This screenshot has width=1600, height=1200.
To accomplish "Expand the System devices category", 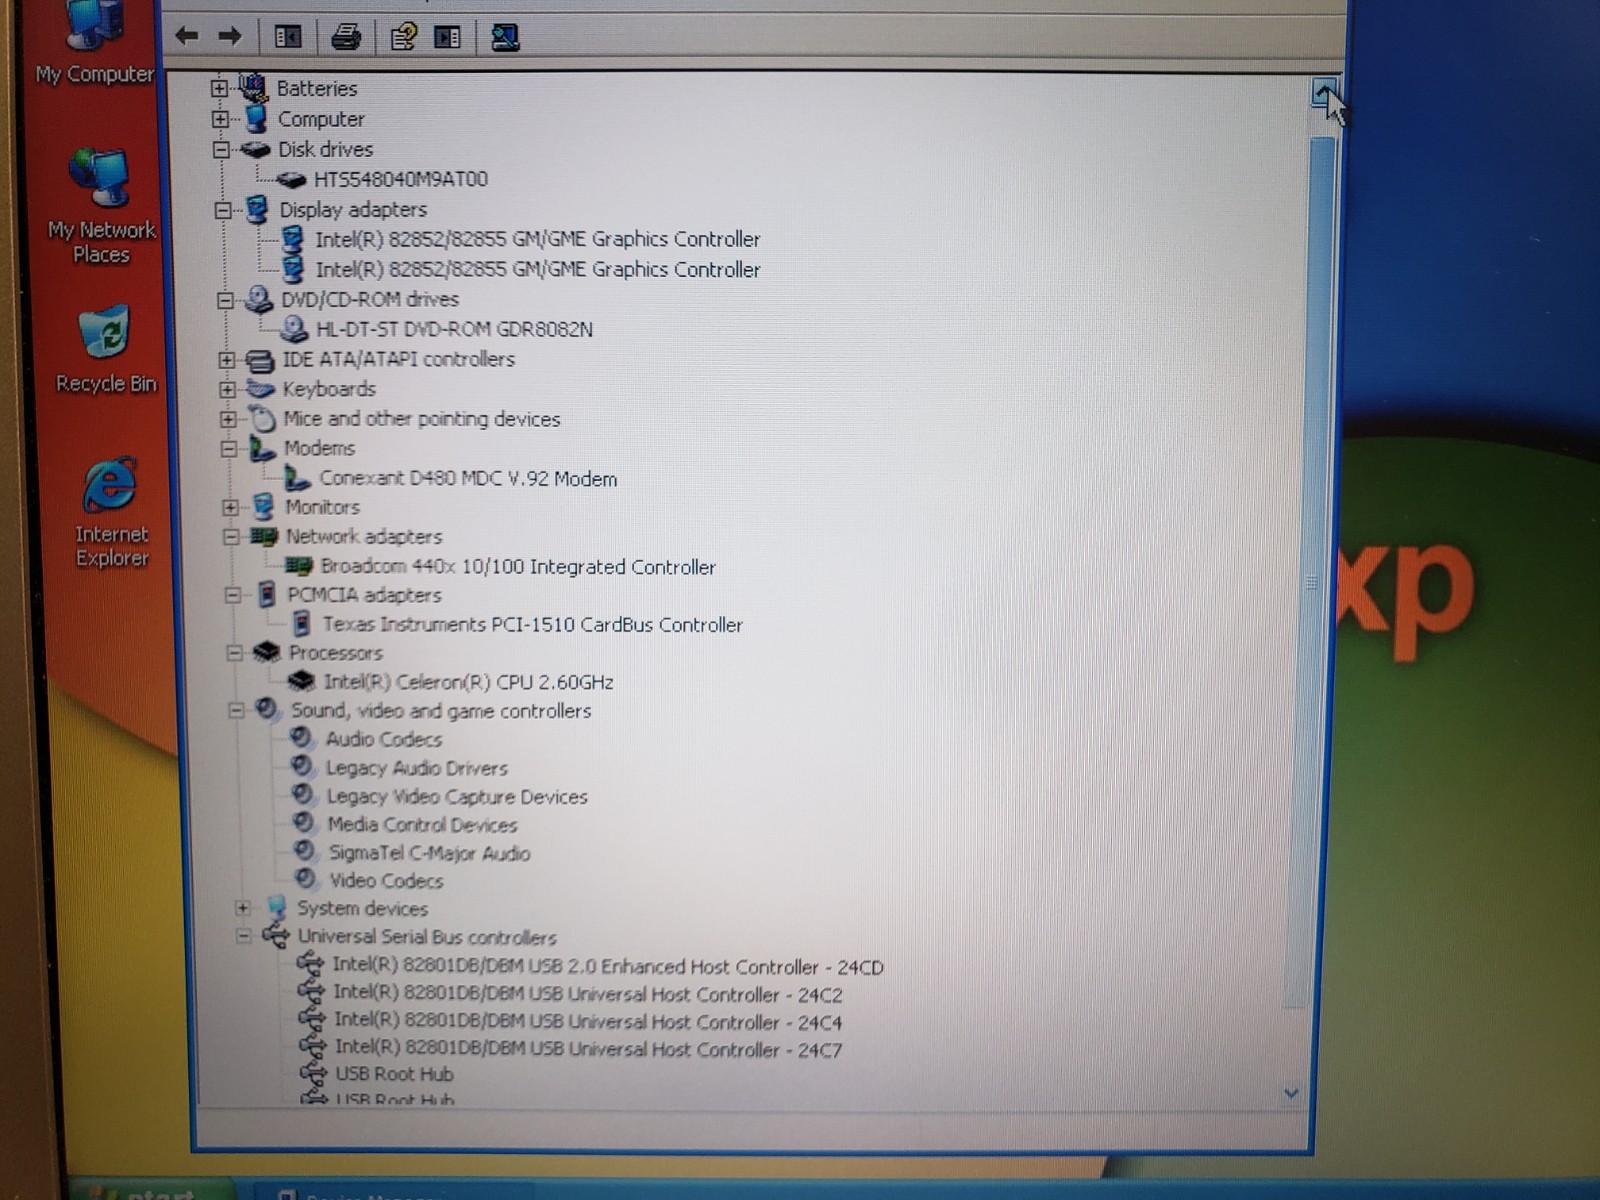I will [x=243, y=908].
